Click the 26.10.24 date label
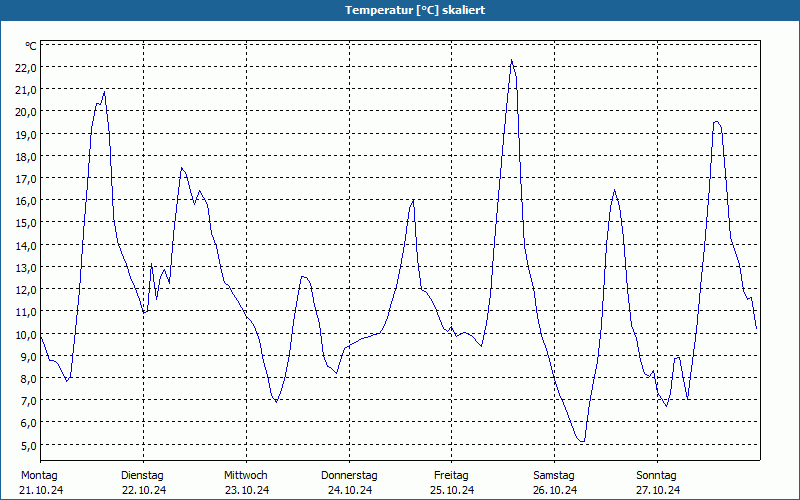Viewport: 800px width, 500px height. [x=555, y=490]
